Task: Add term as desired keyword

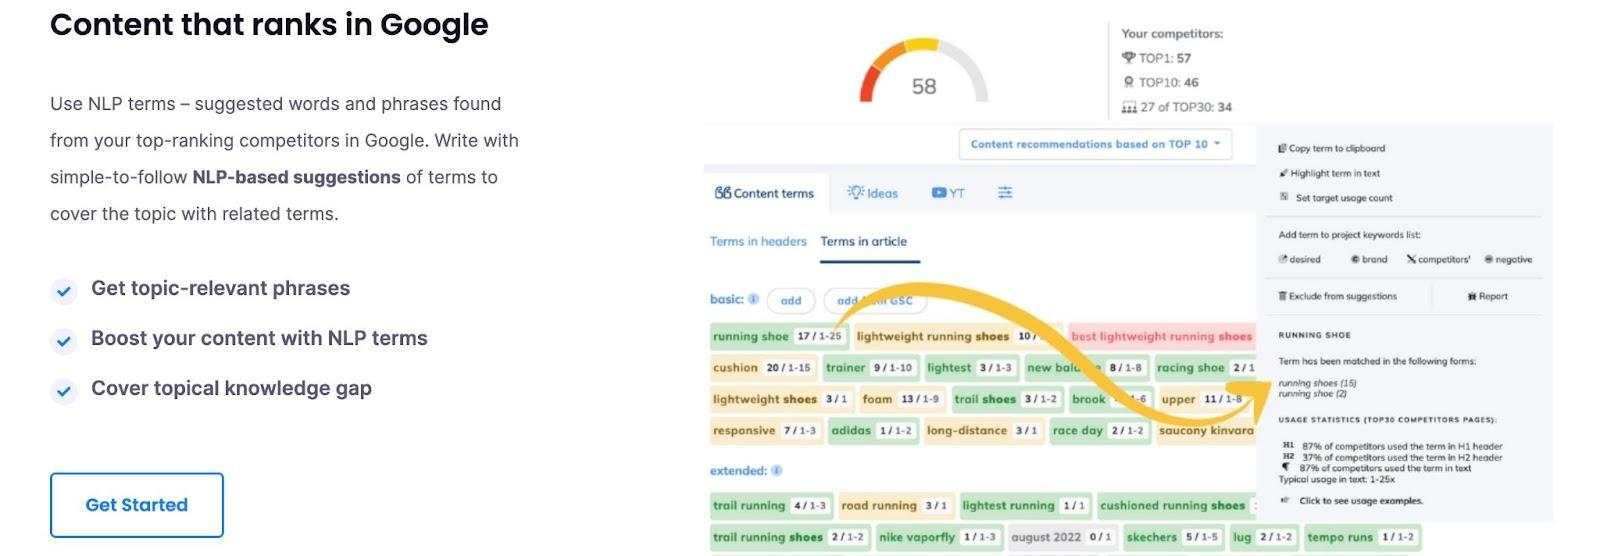Action: click(x=1299, y=259)
